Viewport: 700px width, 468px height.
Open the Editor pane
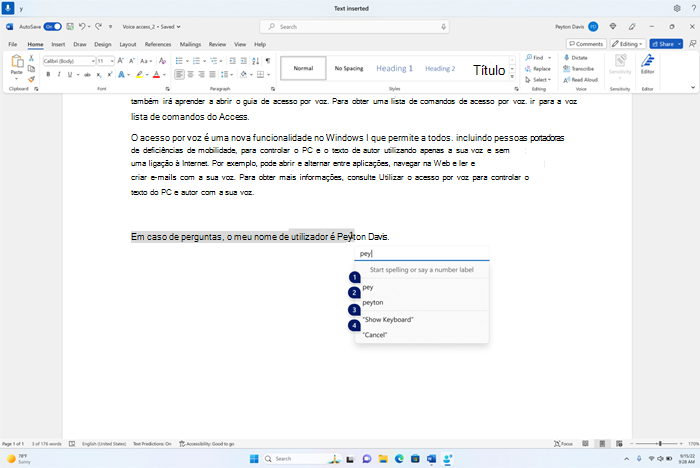click(x=647, y=65)
